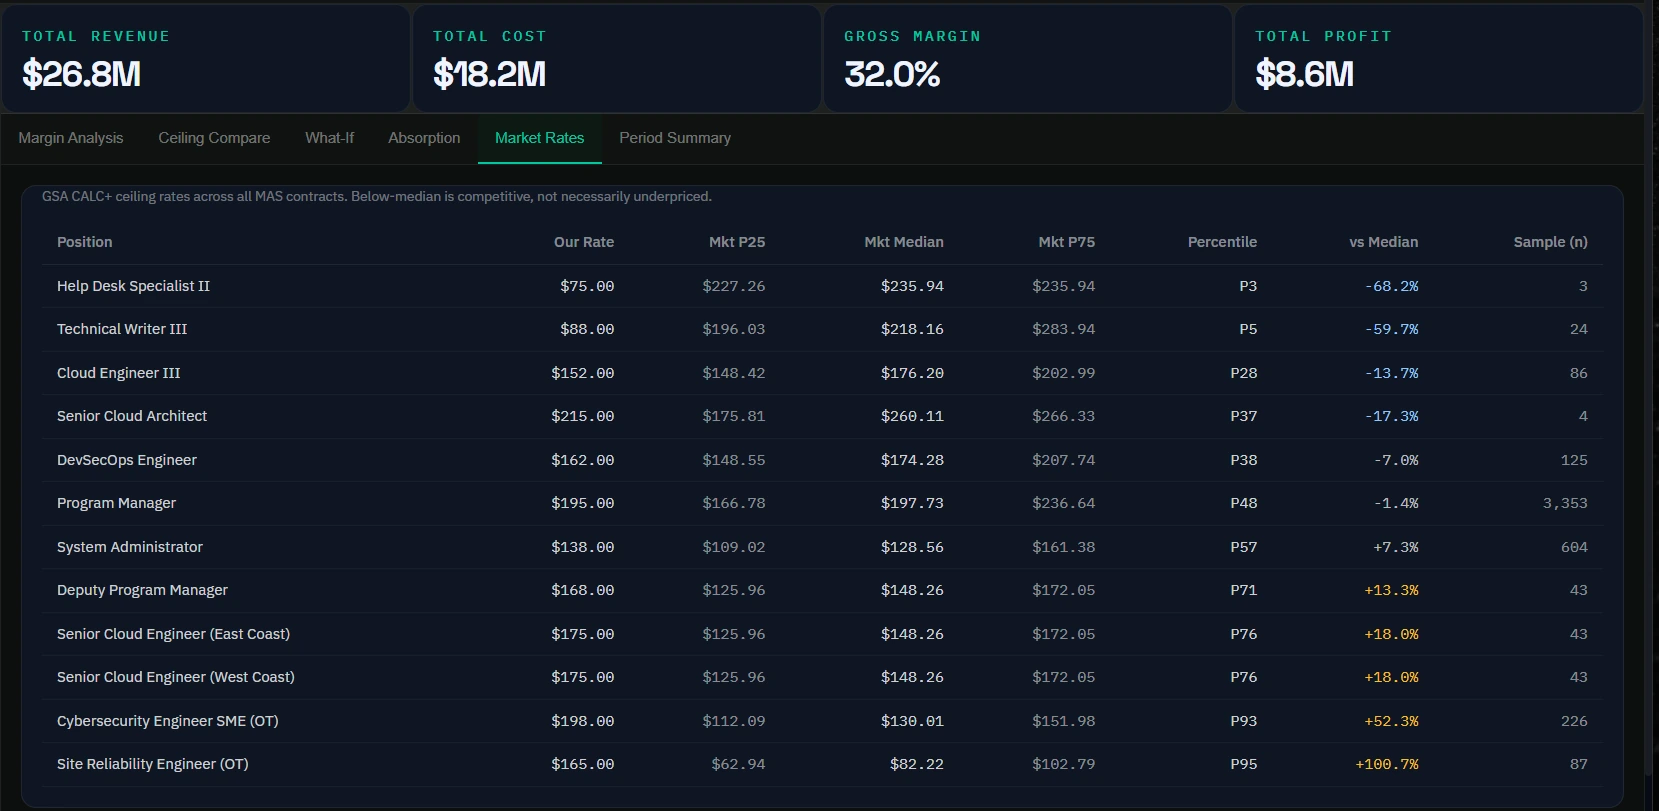
Task: Sort by the Our Rate column header
Action: pos(584,242)
